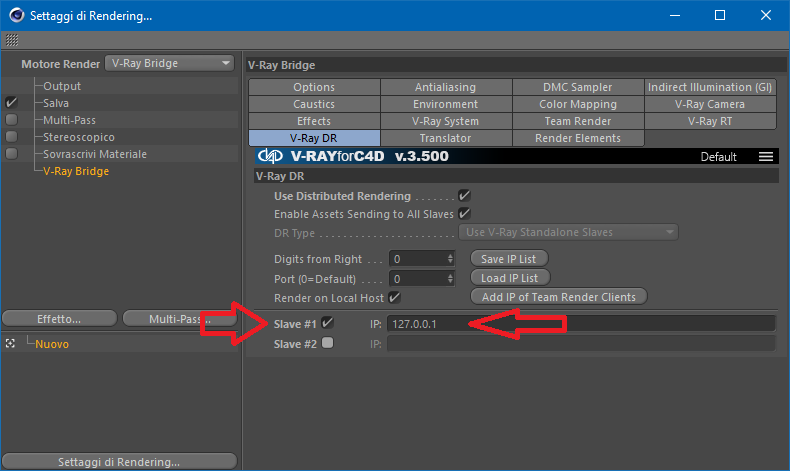Viewport: 790px width, 471px height.
Task: Click the Slave #2 IP field
Action: [x=581, y=344]
